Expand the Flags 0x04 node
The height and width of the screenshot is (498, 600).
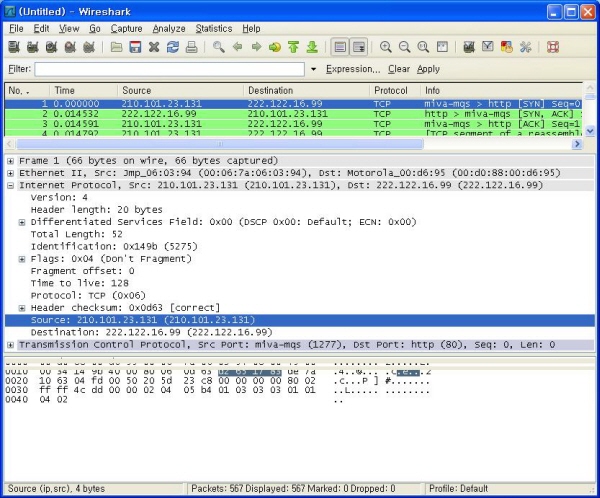pyautogui.click(x=22, y=259)
